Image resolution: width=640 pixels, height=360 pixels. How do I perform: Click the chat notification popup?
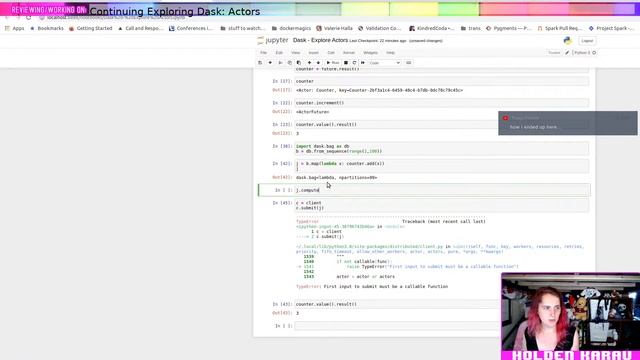(x=567, y=123)
